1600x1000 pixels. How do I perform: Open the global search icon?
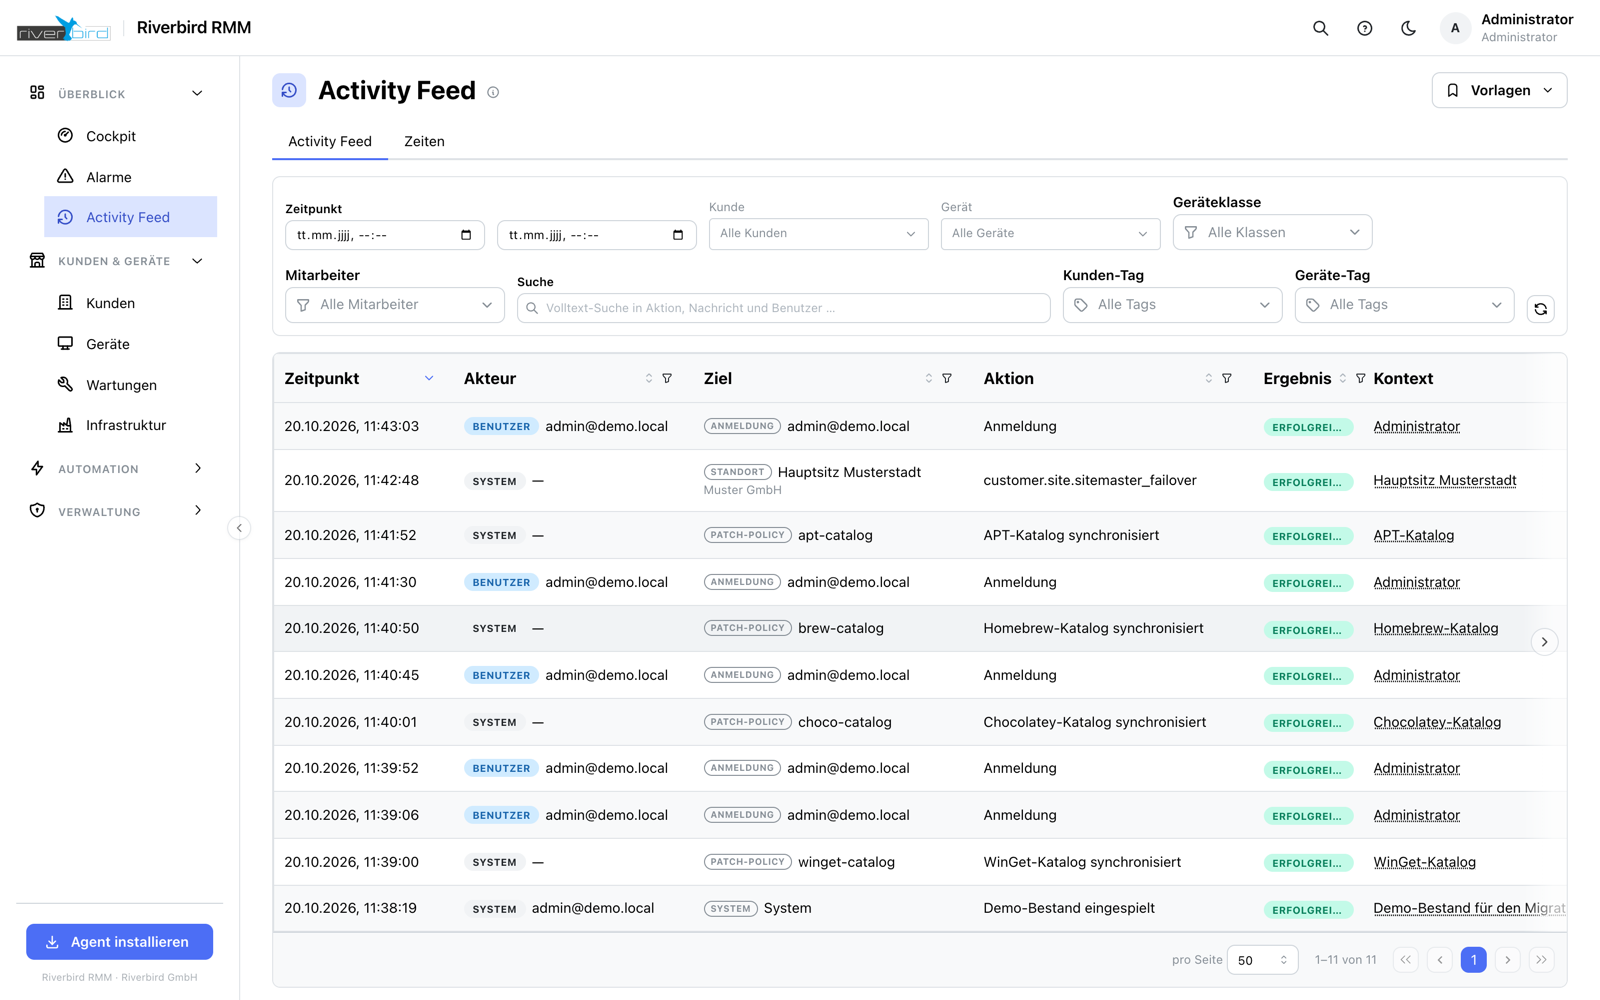pos(1320,28)
